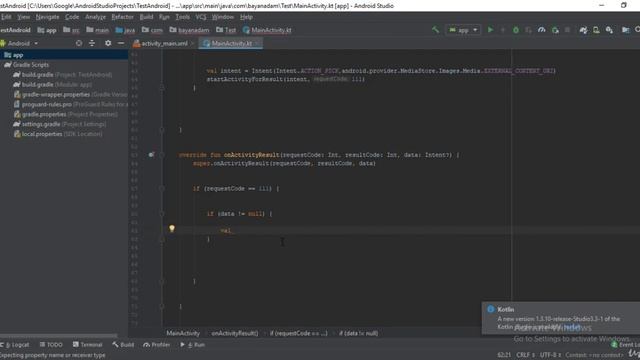The image size is (640, 360).
Task: Click the collapse all icon in project panel
Action: point(92,43)
